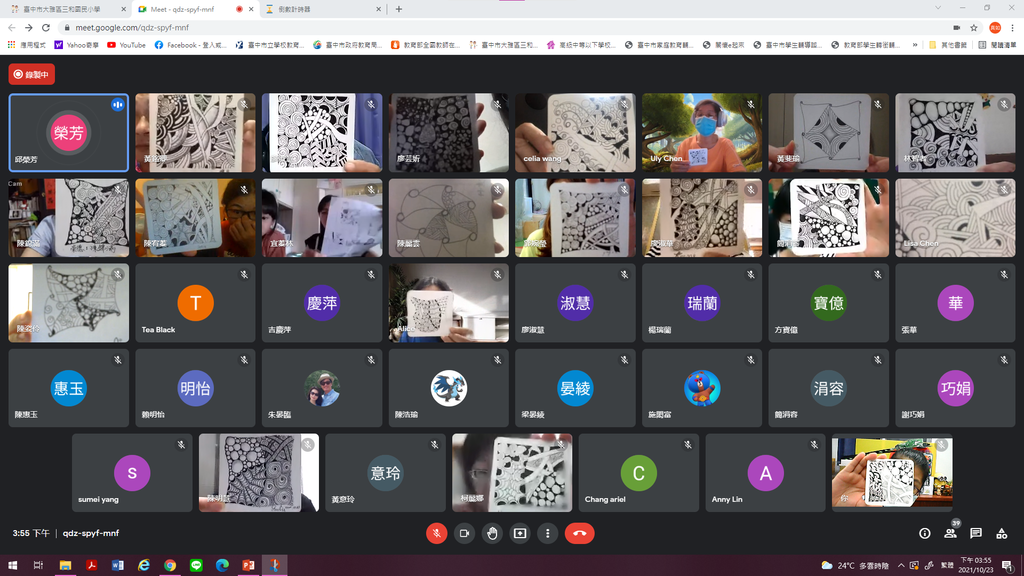The height and width of the screenshot is (576, 1024).
Task: Open PowerPoint from the taskbar
Action: [248, 565]
